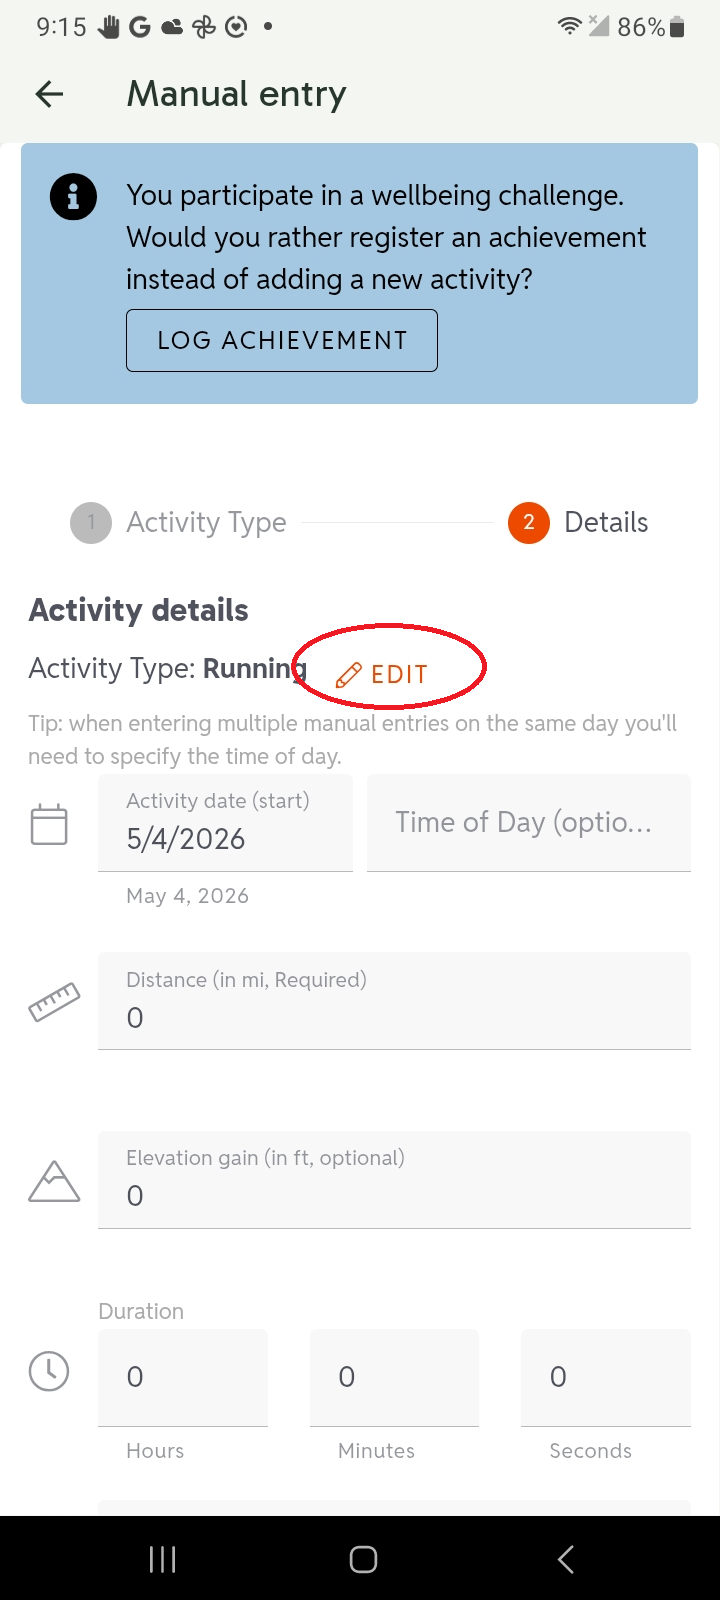Tap the Hours duration field
This screenshot has width=720, height=1600.
pyautogui.click(x=183, y=1378)
